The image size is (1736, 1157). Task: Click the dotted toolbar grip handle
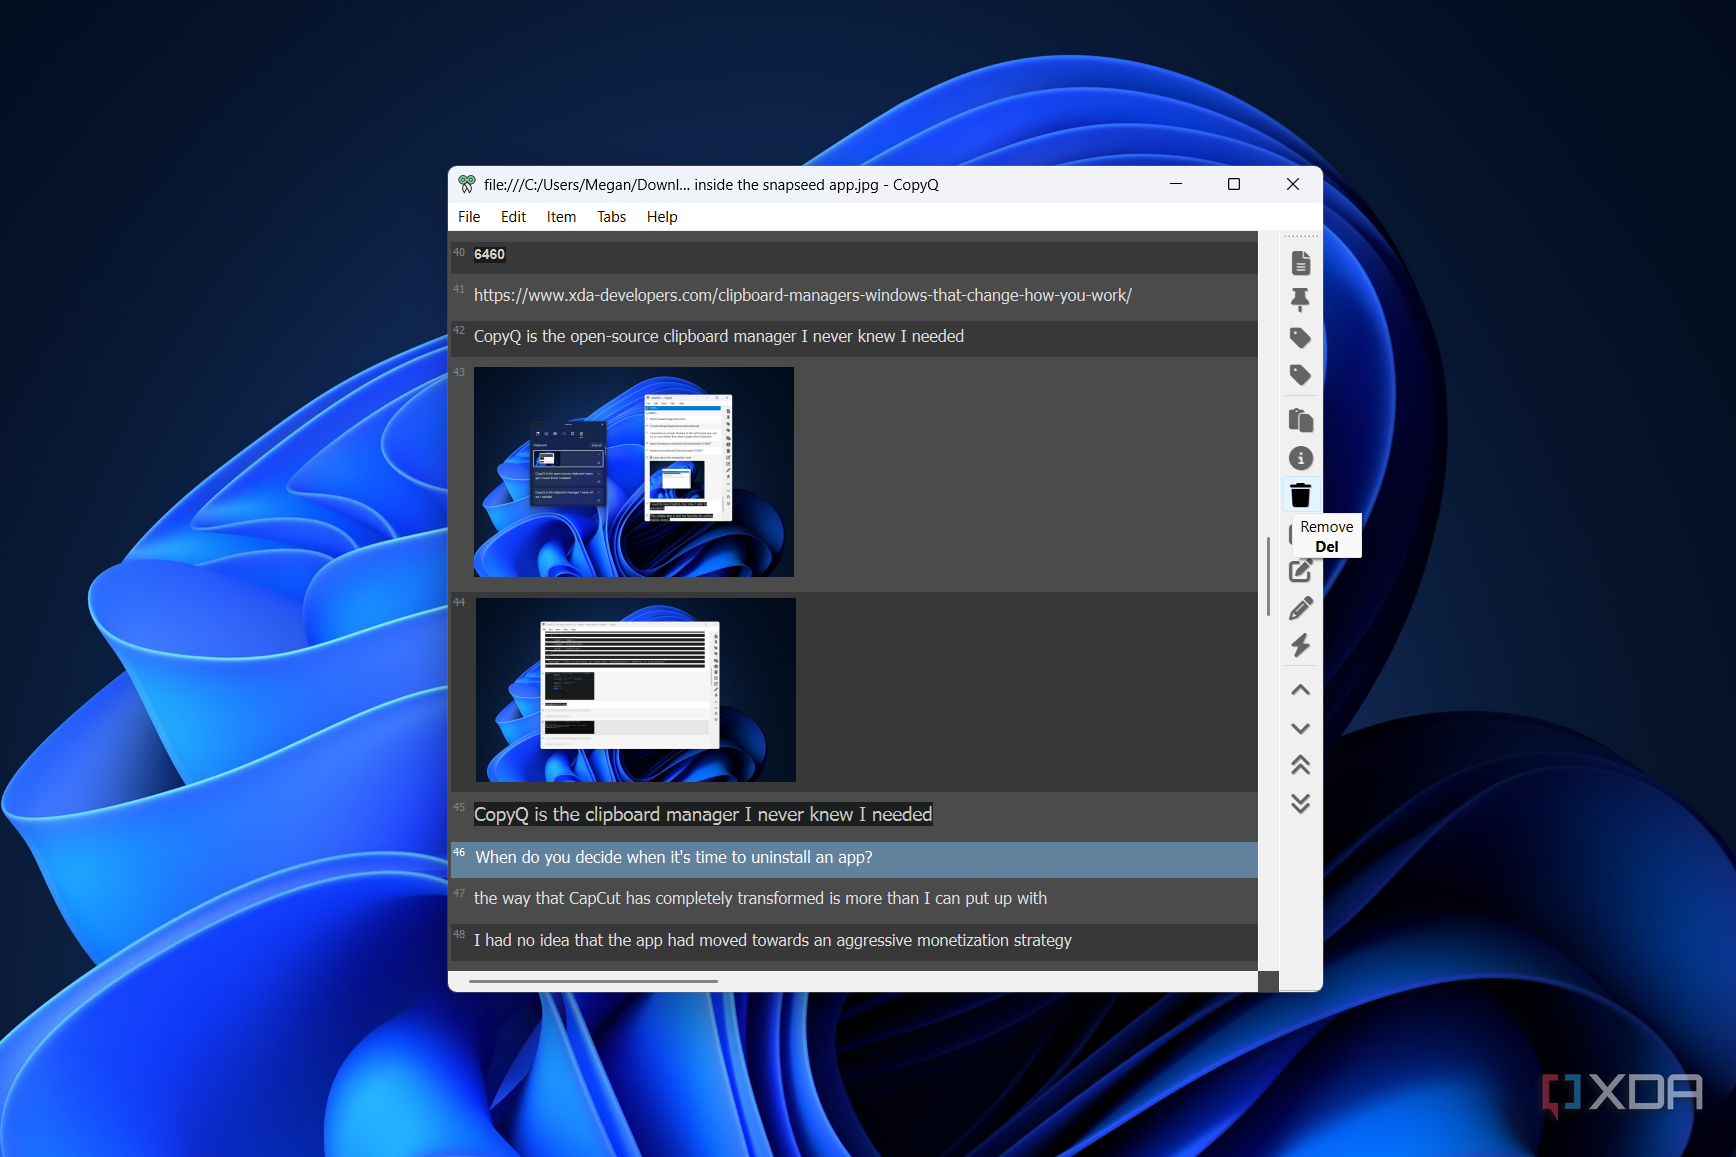1300,237
